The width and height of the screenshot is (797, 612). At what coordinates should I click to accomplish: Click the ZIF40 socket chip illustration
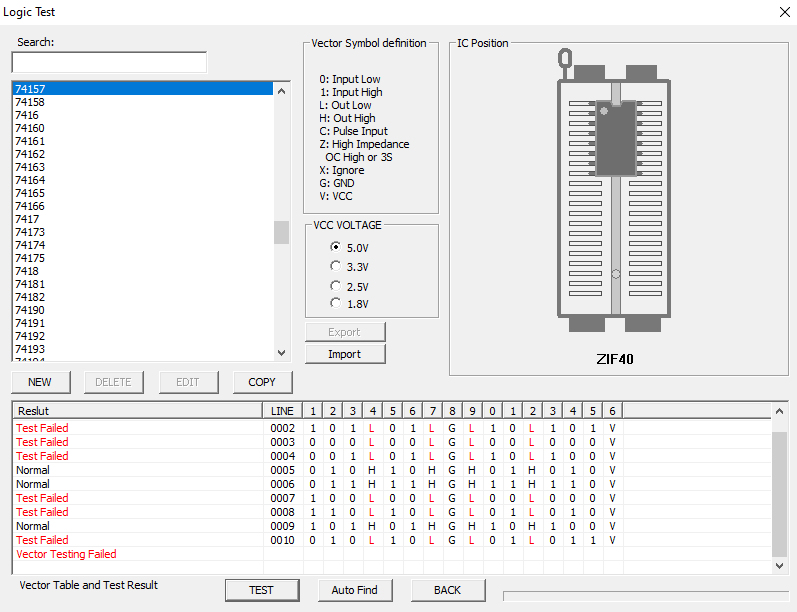point(615,191)
